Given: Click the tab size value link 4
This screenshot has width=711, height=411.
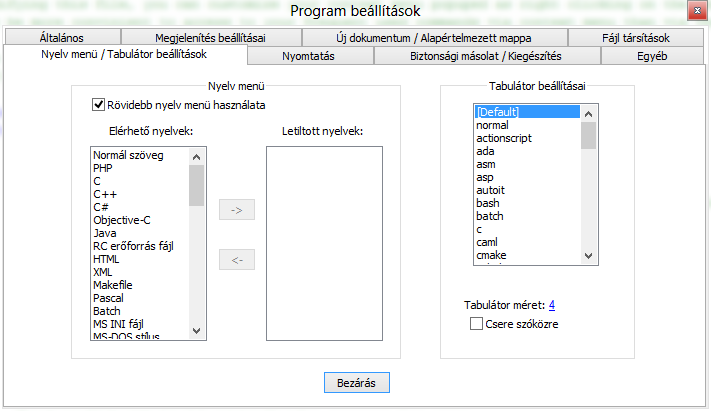Looking at the screenshot, I should coord(552,305).
